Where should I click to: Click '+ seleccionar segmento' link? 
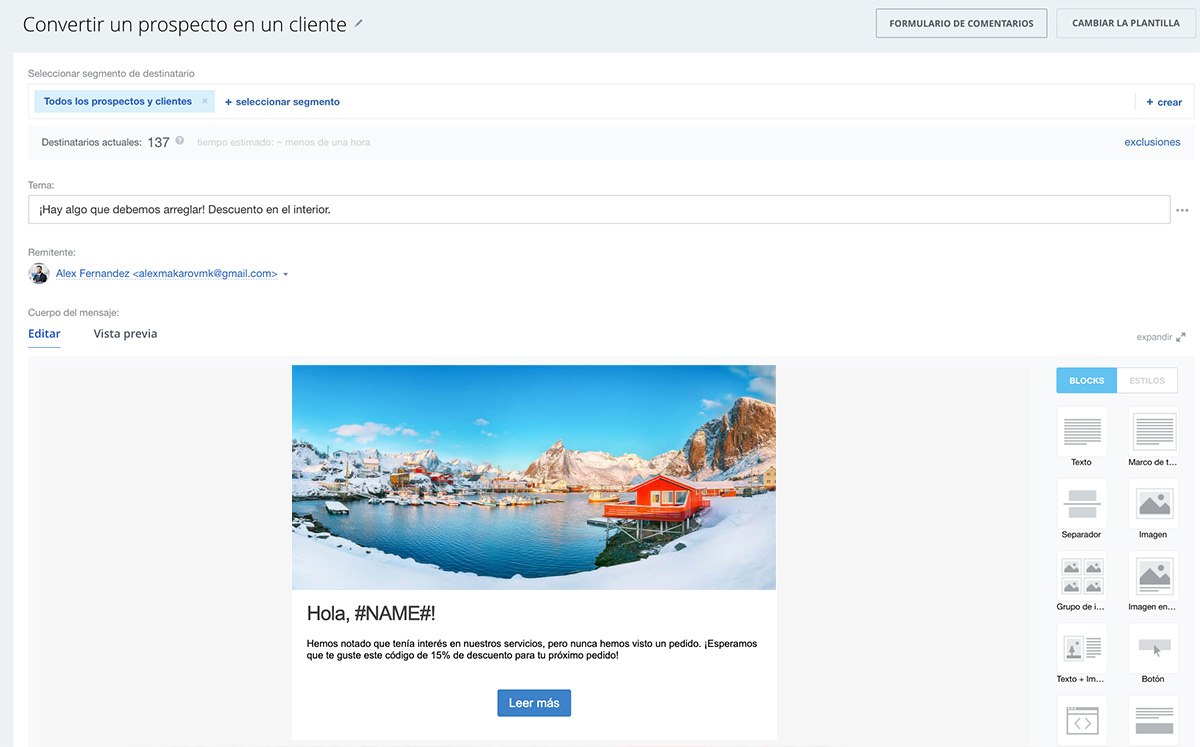pos(282,102)
